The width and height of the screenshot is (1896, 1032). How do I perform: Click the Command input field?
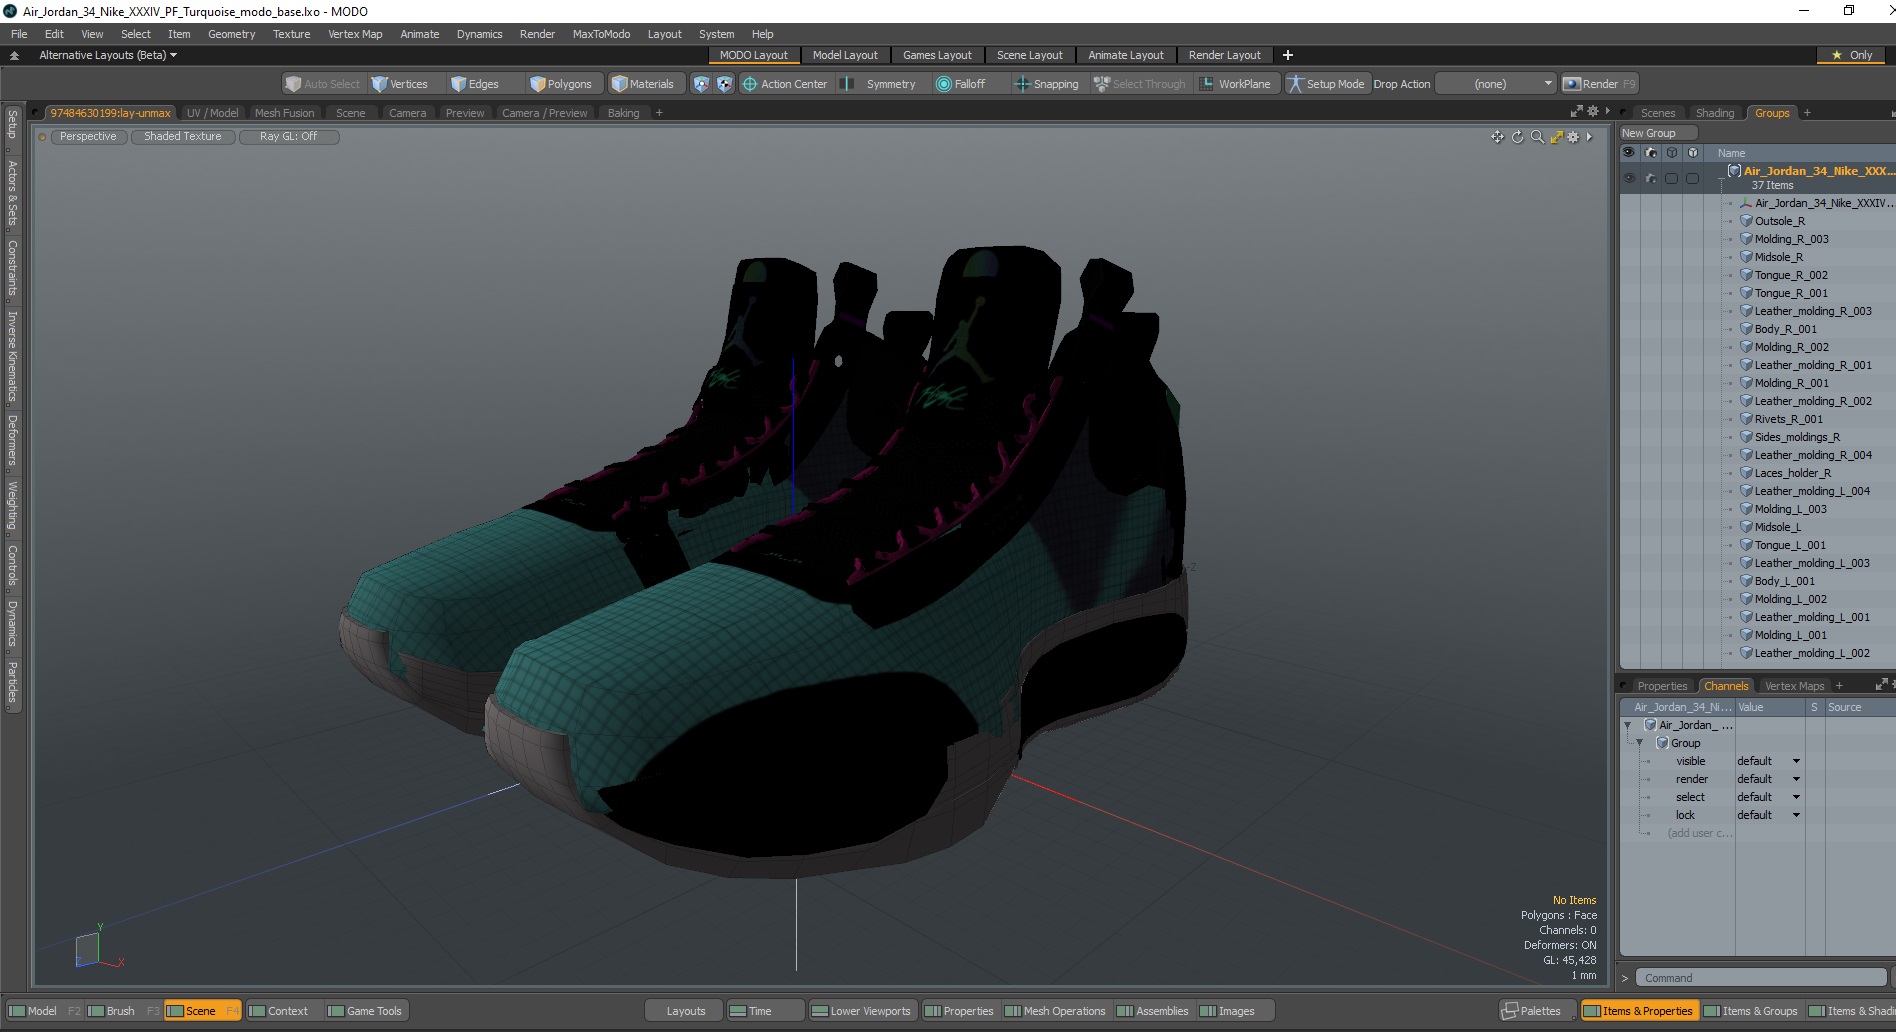click(1762, 978)
